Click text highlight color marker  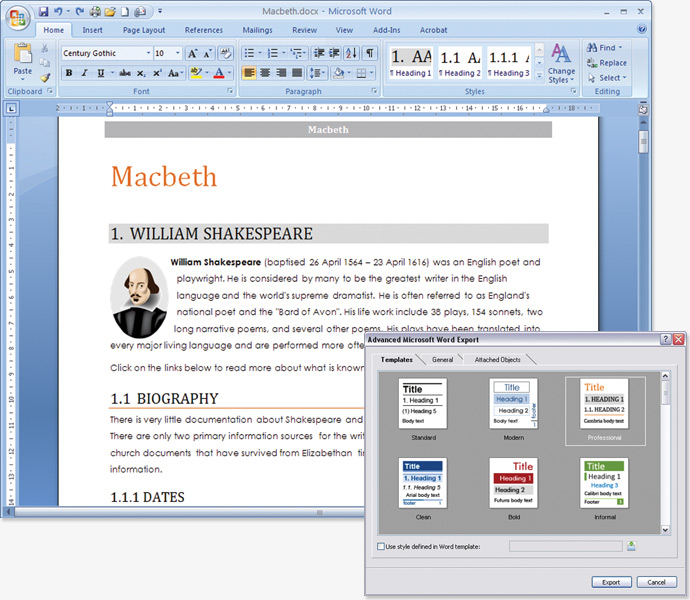(196, 73)
